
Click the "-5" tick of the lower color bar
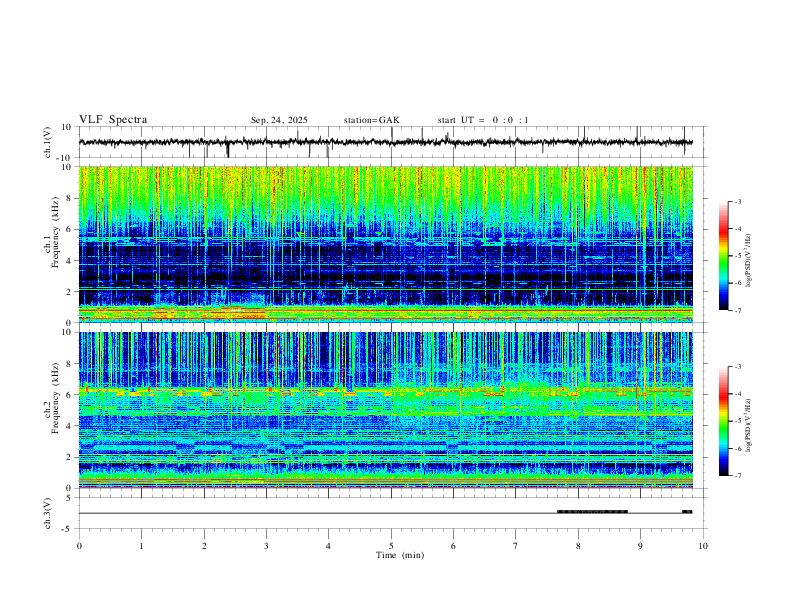(x=737, y=421)
